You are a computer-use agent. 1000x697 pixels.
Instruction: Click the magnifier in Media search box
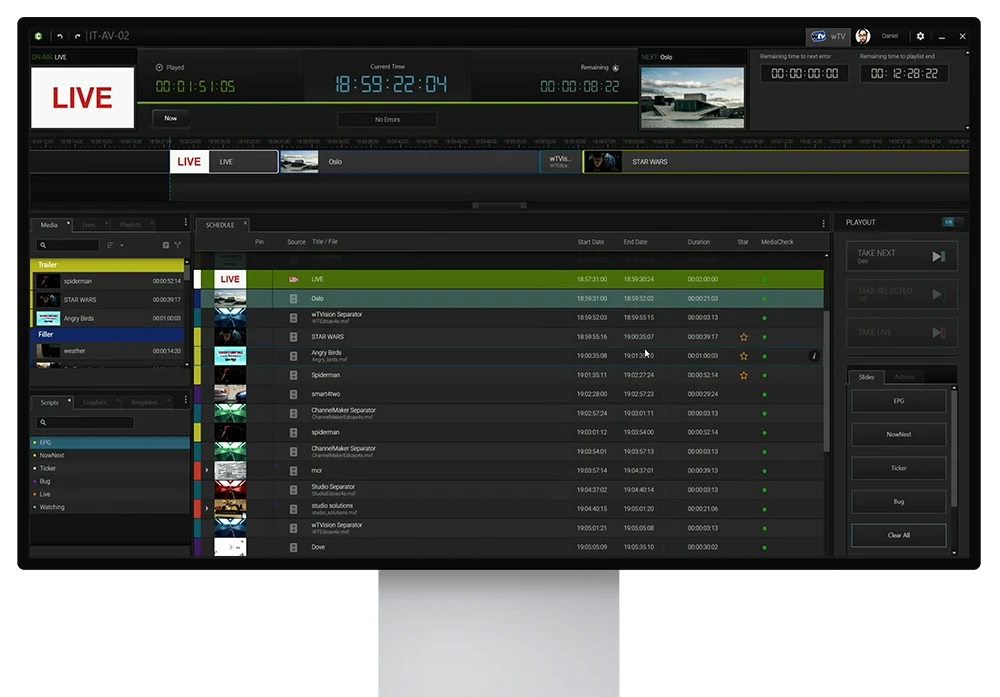(x=43, y=245)
